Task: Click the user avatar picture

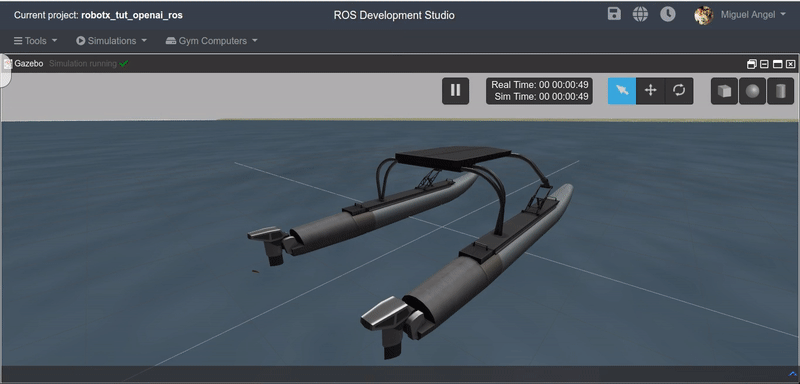Action: (x=704, y=15)
